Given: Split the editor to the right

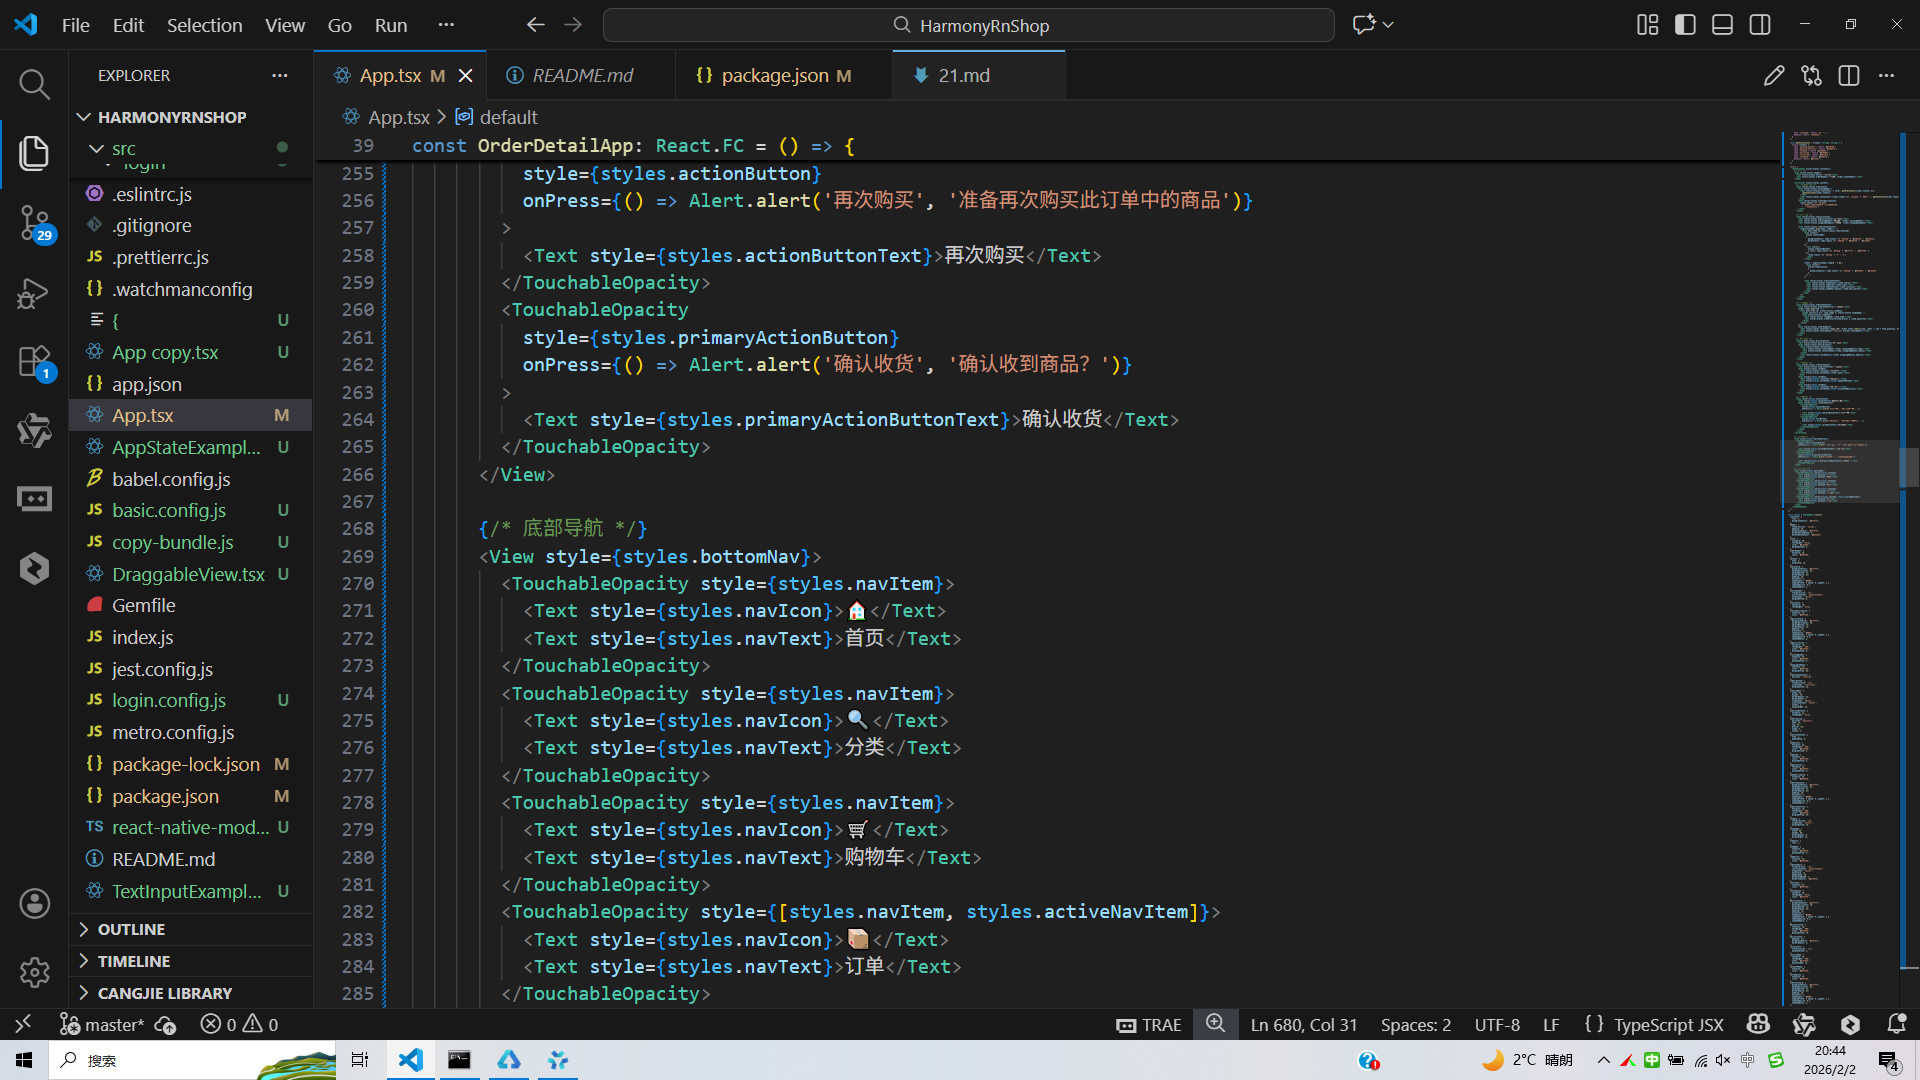Looking at the screenshot, I should coord(1848,76).
